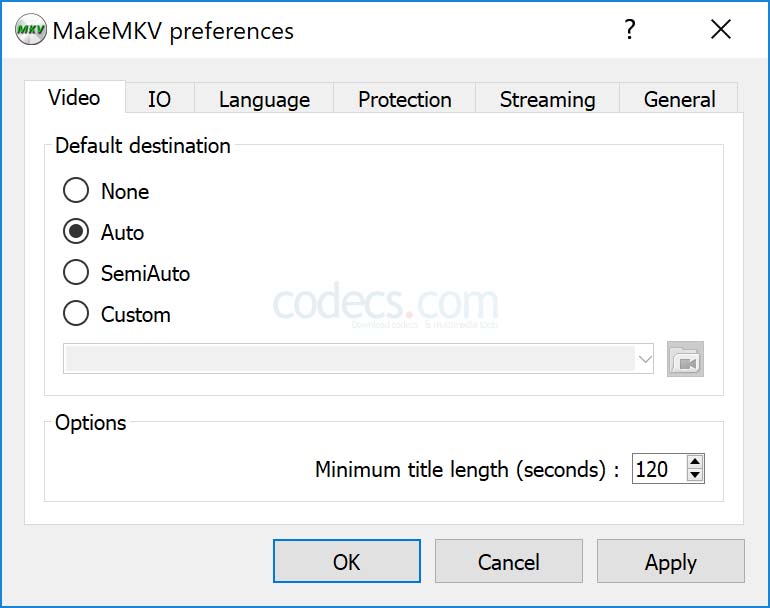Image resolution: width=770 pixels, height=608 pixels.
Task: Click the minimum title length value field
Action: 659,469
